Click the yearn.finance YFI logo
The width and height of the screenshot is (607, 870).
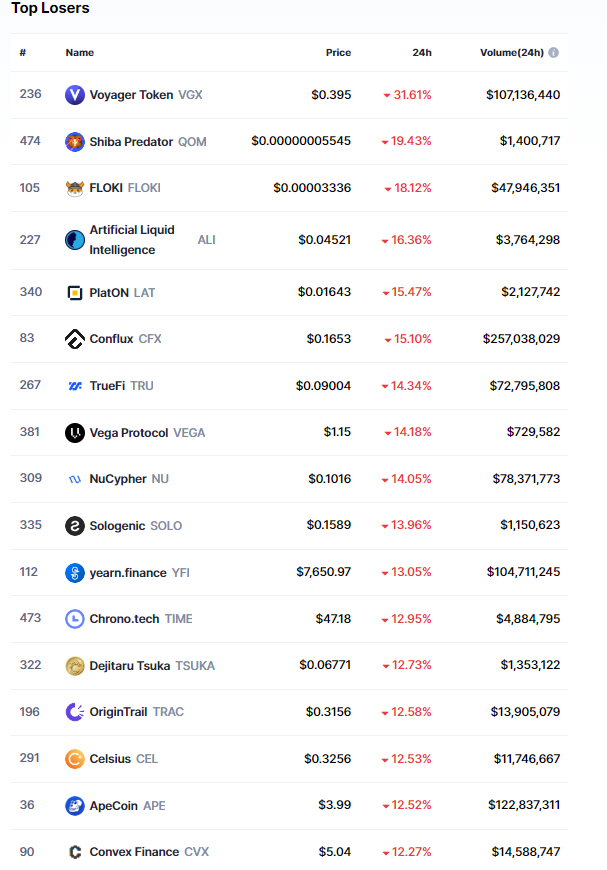(x=75, y=573)
